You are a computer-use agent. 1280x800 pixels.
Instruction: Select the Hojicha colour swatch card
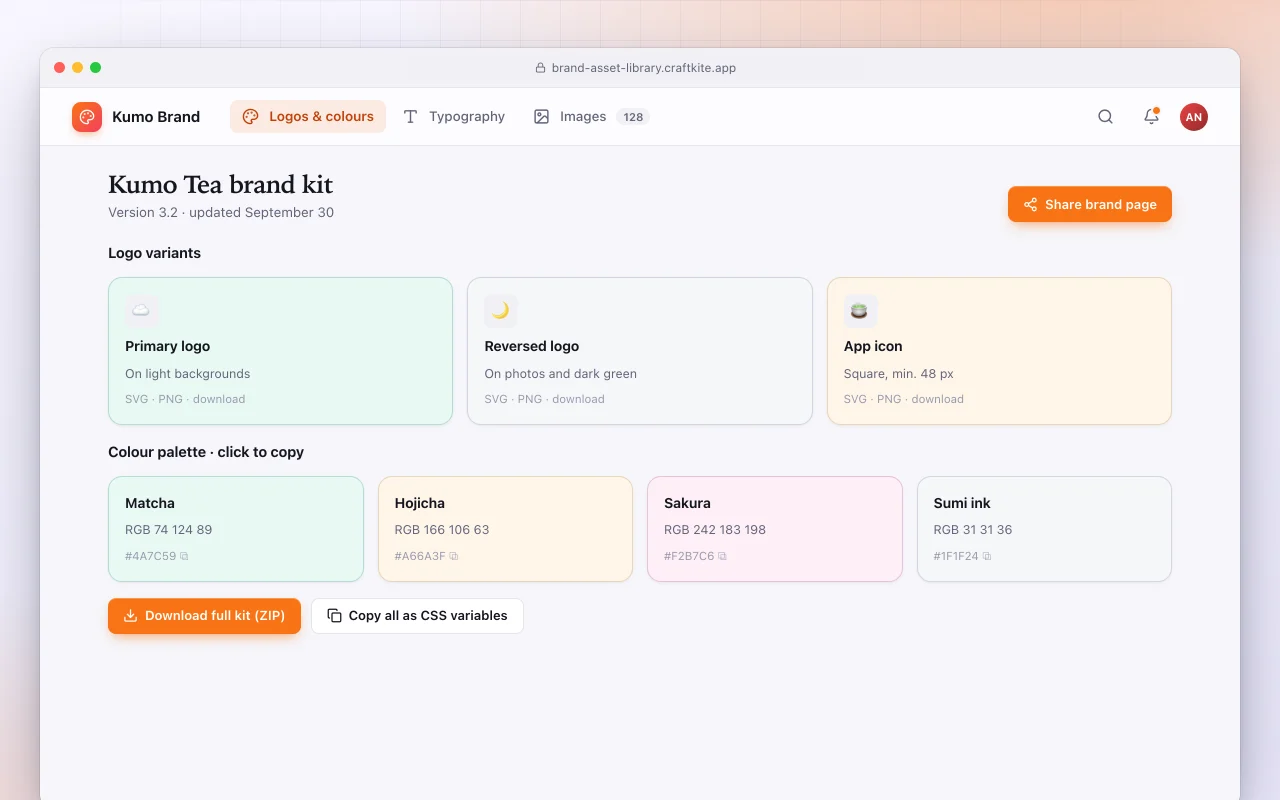coord(505,529)
